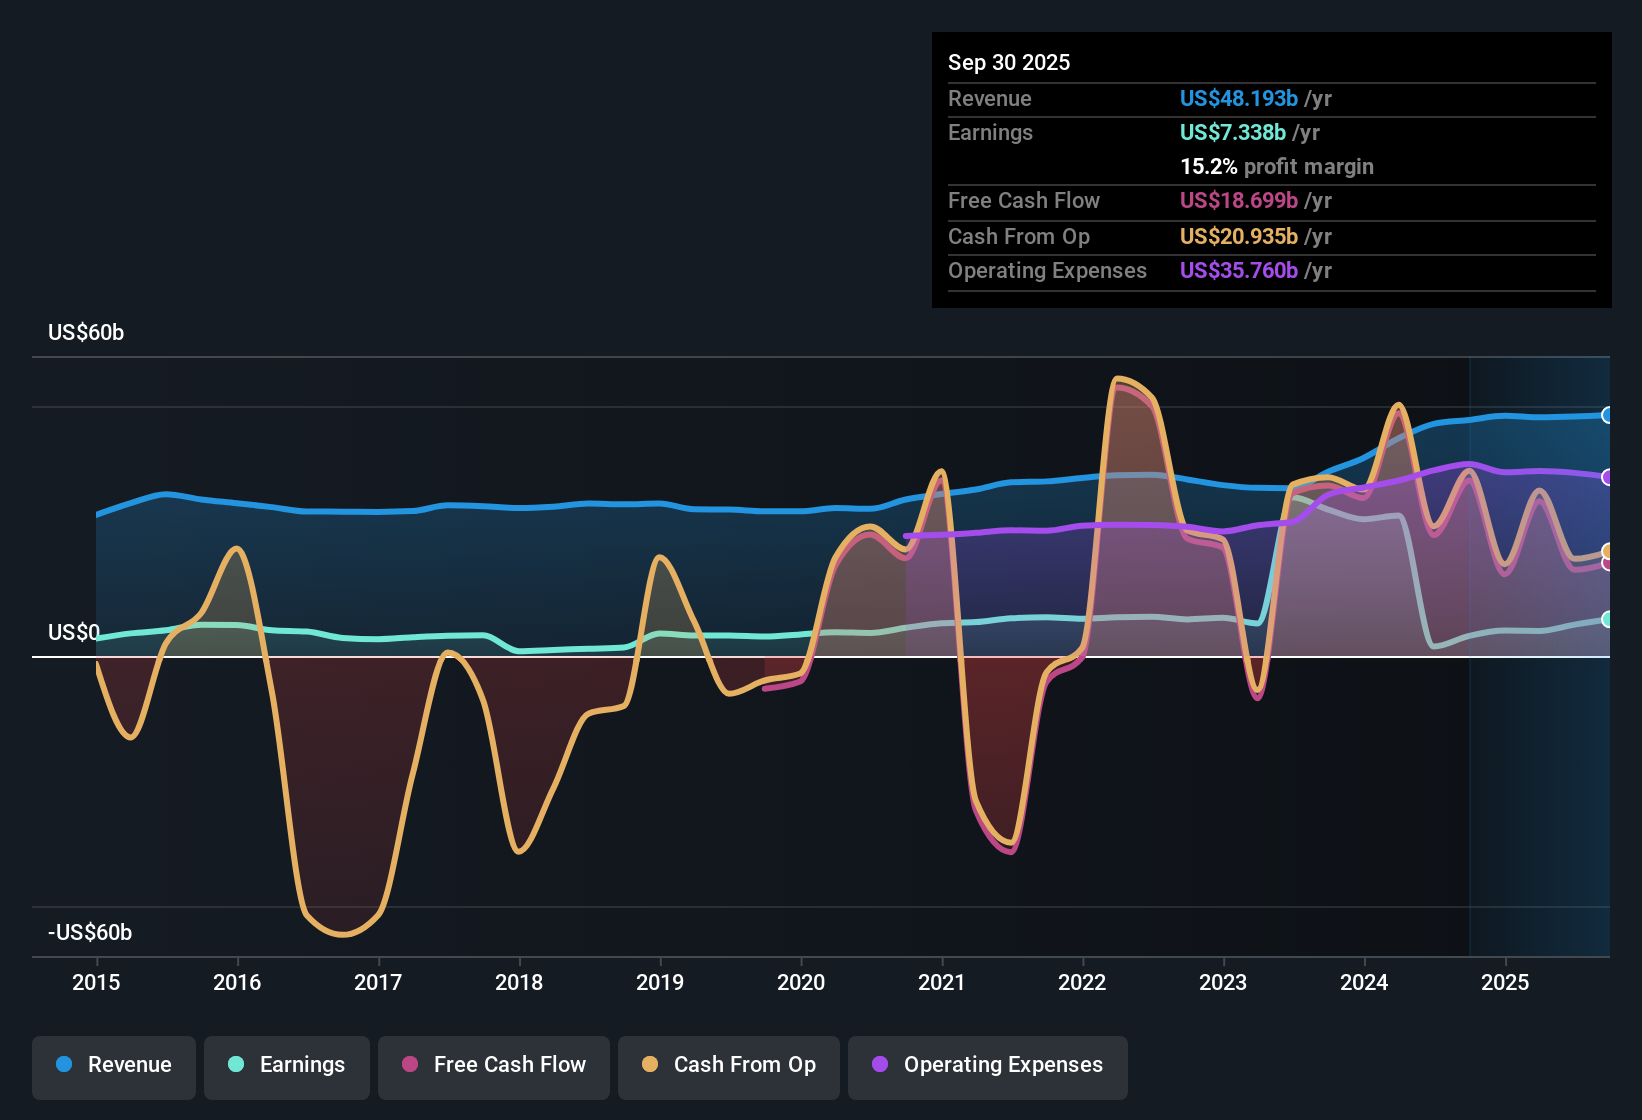Select the Operating Expenses endpoint marker

point(1608,478)
